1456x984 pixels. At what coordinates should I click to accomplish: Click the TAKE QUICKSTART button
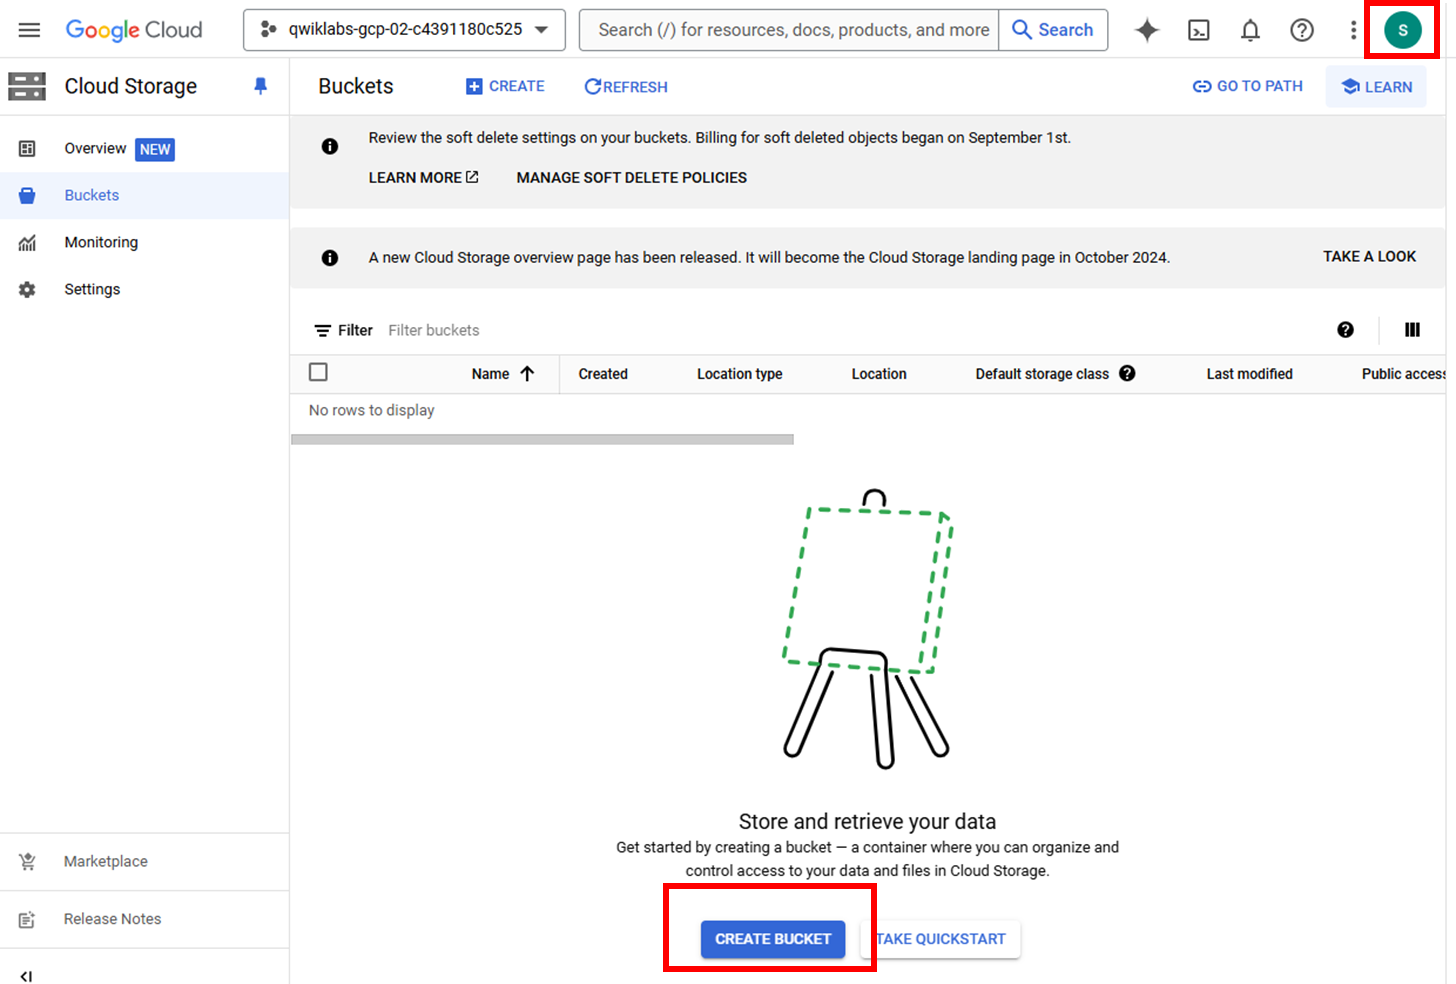pyautogui.click(x=941, y=939)
